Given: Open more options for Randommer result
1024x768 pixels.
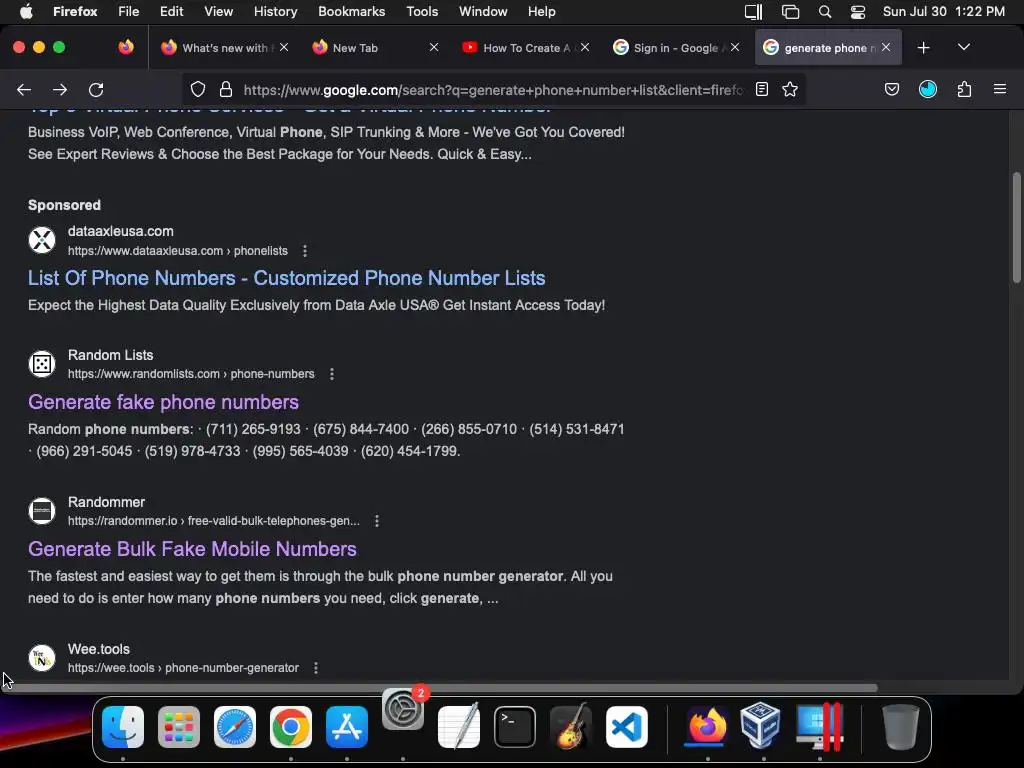Looking at the screenshot, I should pos(377,521).
